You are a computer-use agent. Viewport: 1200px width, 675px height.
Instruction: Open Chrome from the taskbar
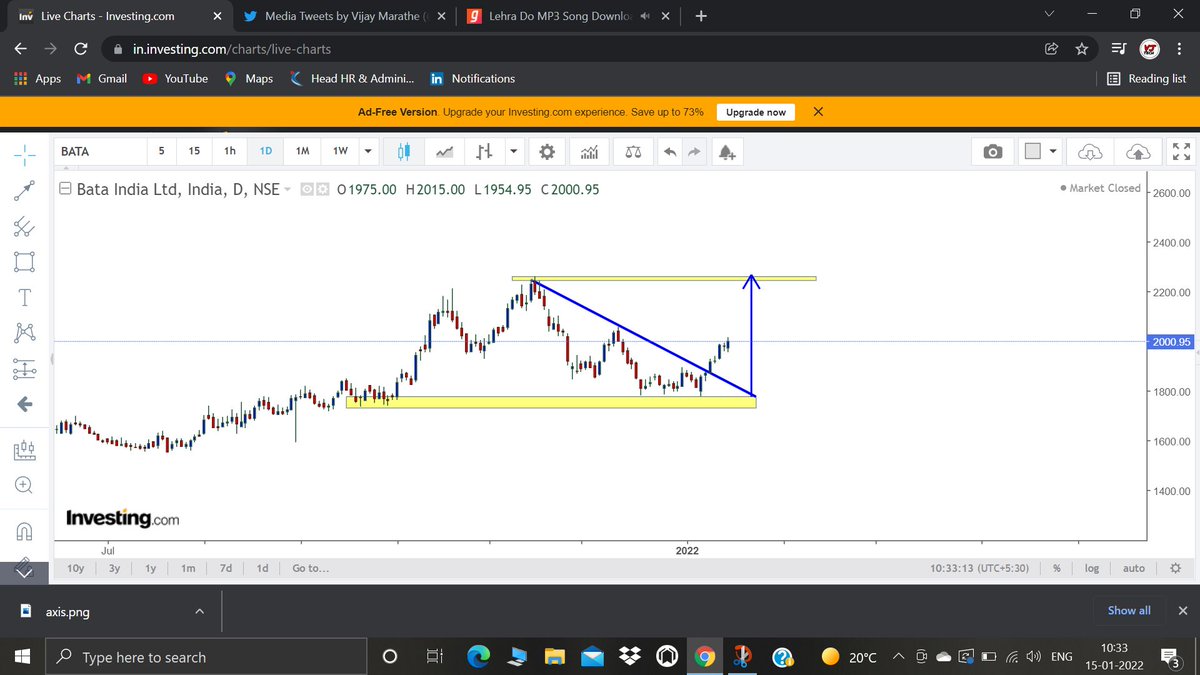tap(705, 657)
